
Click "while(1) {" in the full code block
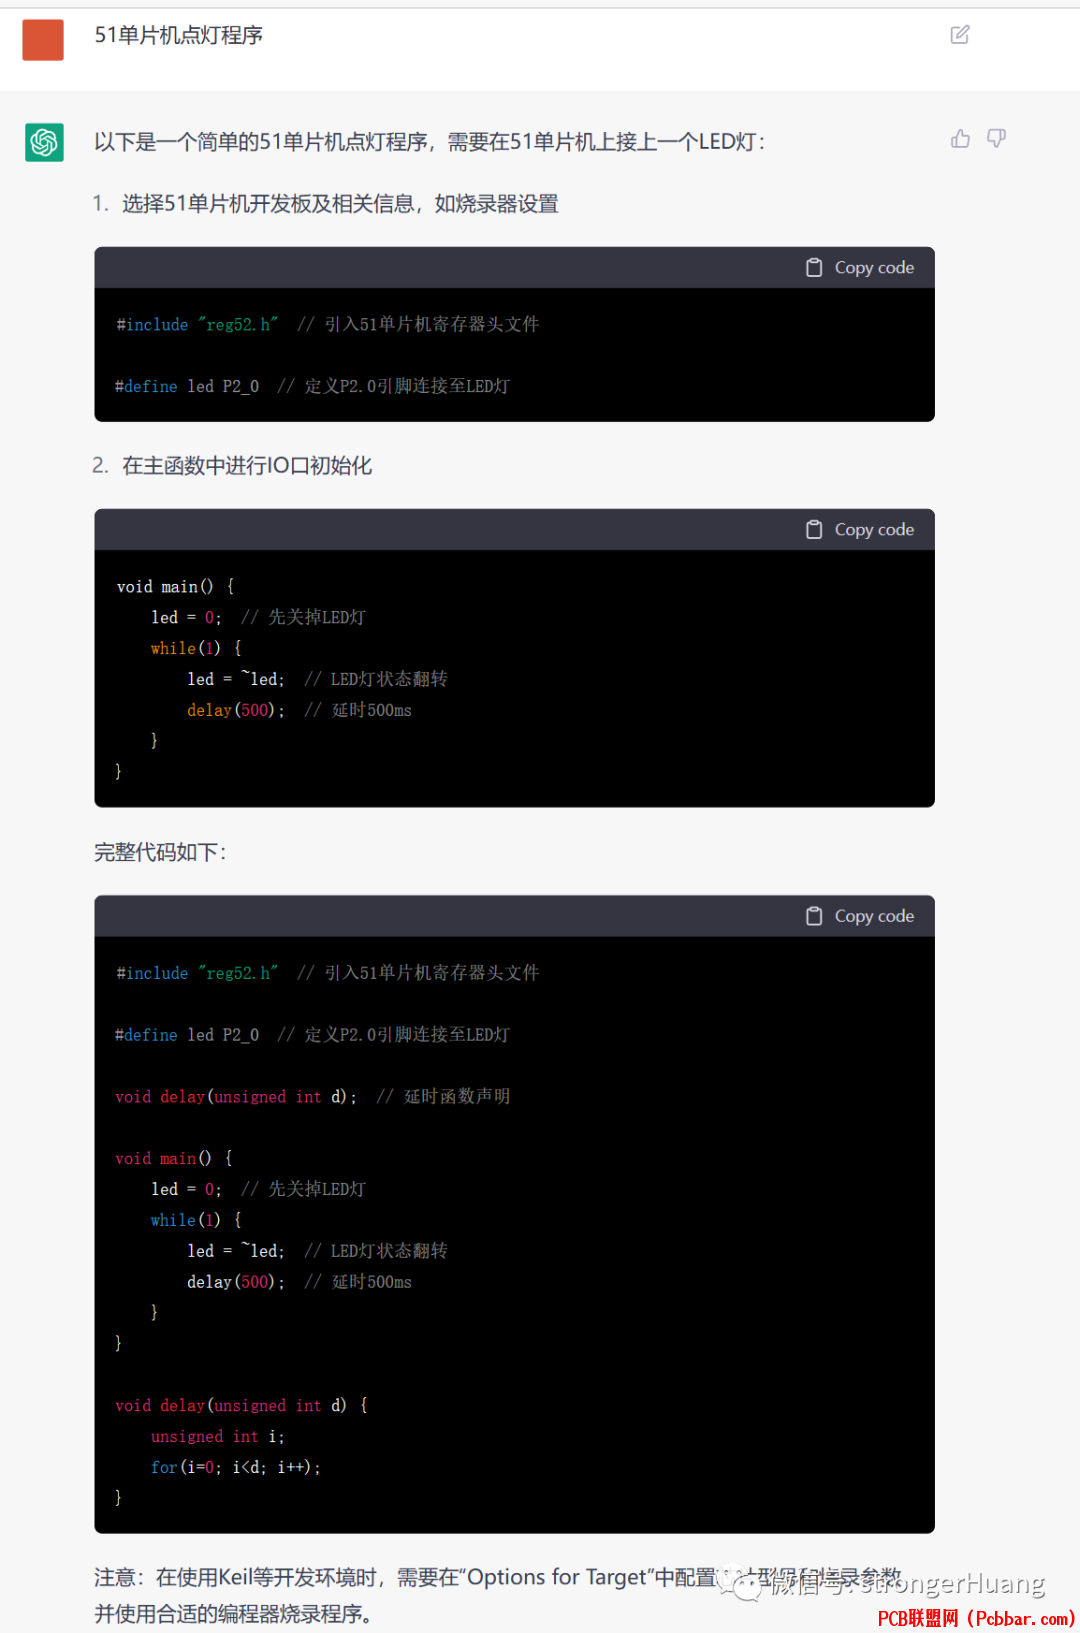[x=196, y=1221]
